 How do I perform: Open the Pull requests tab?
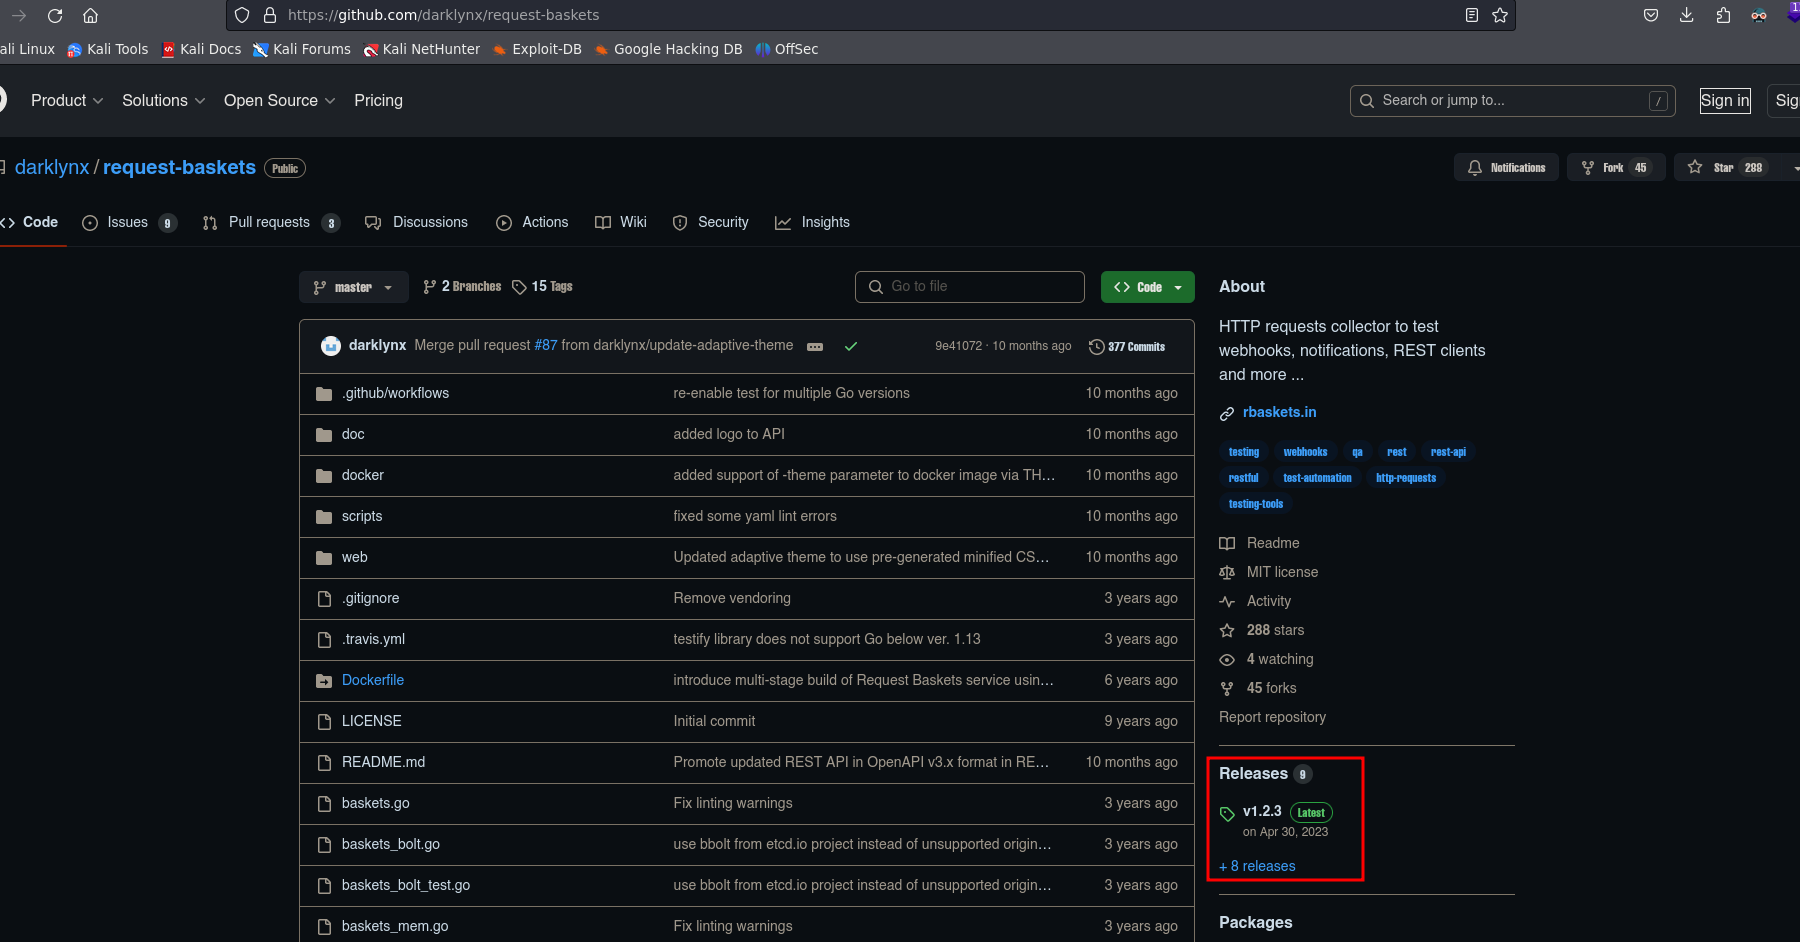click(270, 223)
